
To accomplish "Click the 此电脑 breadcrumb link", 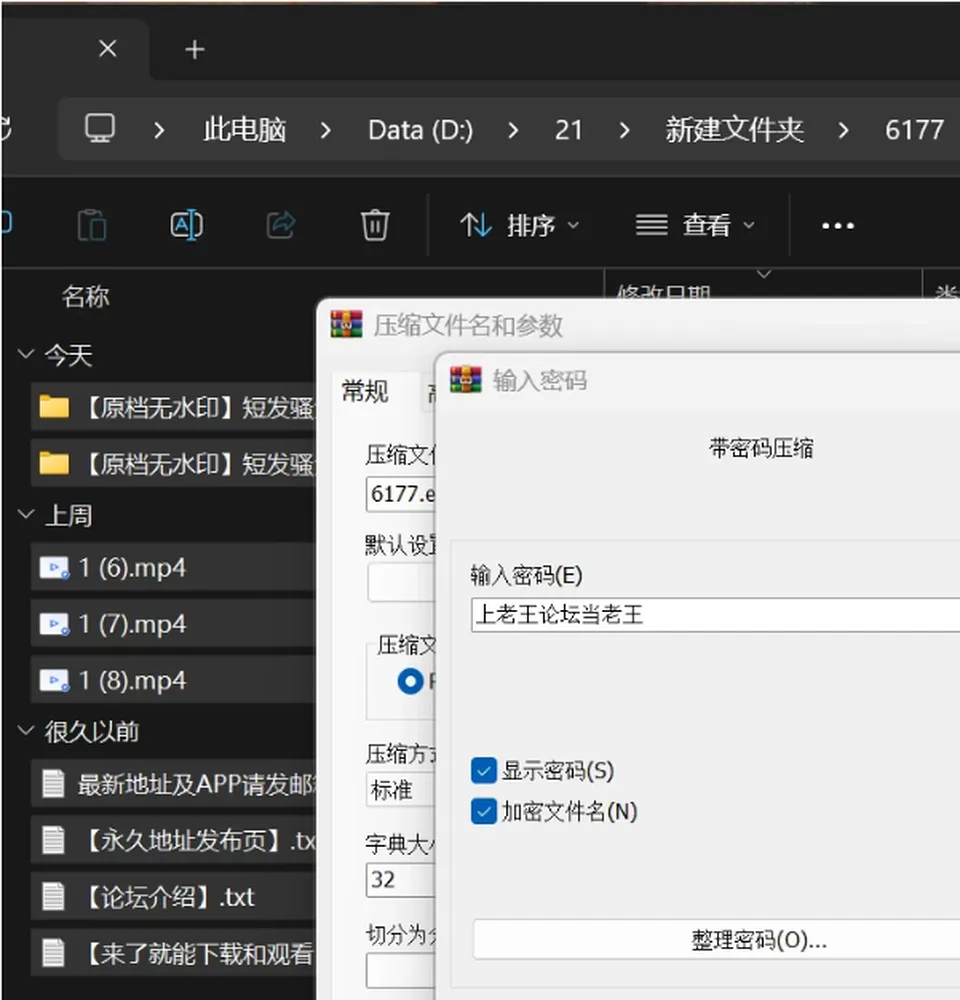I will coord(245,129).
